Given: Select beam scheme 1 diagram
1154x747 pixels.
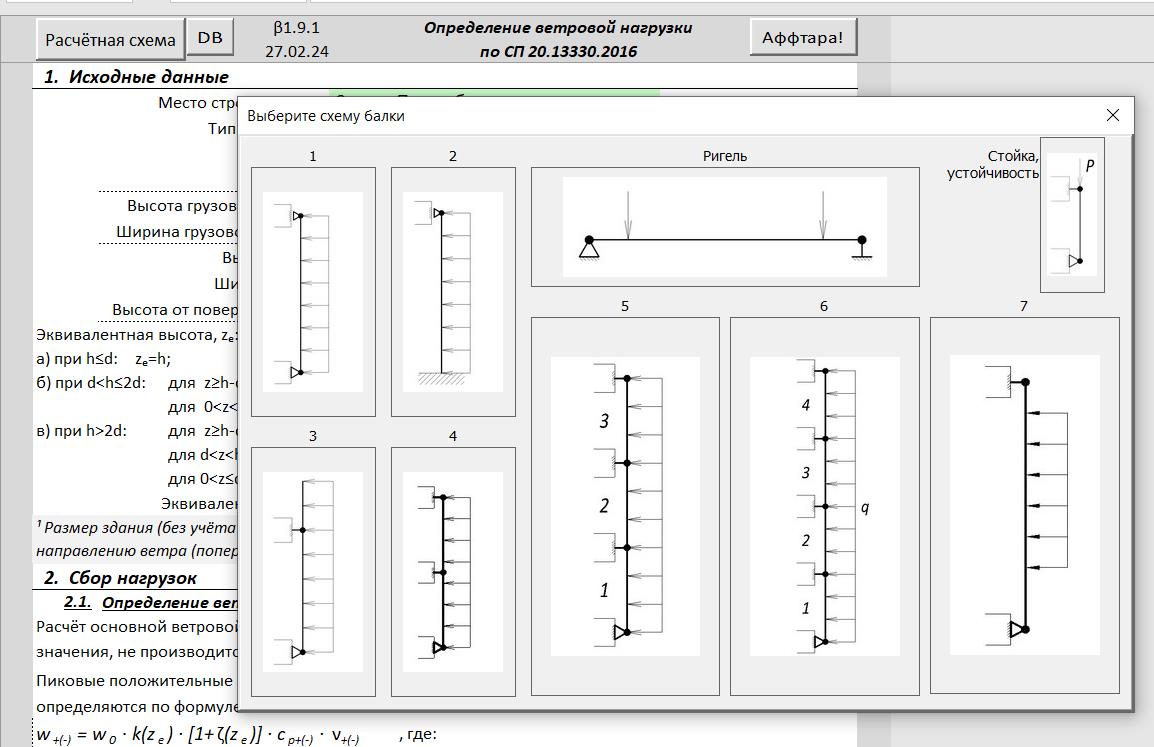Looking at the screenshot, I should pos(313,291).
